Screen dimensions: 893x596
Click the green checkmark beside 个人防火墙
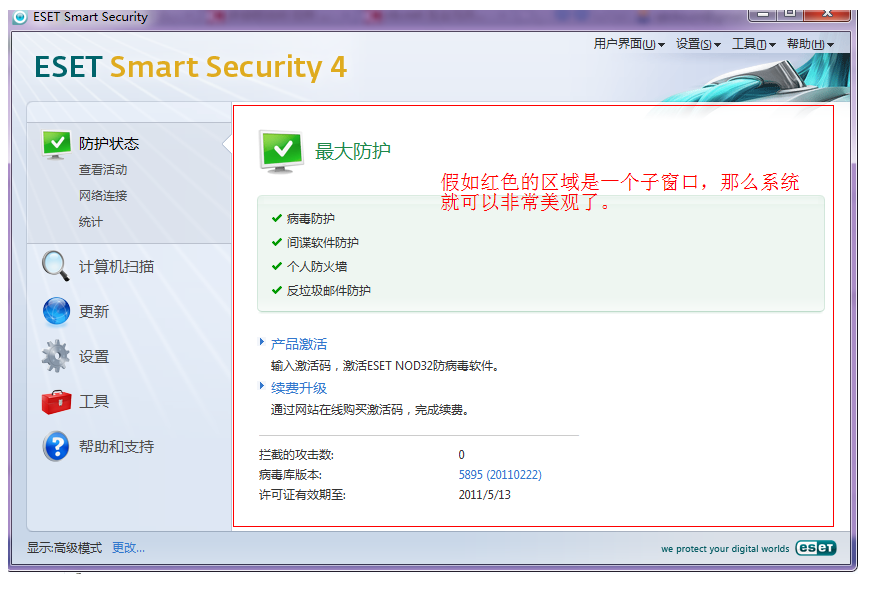pos(277,266)
